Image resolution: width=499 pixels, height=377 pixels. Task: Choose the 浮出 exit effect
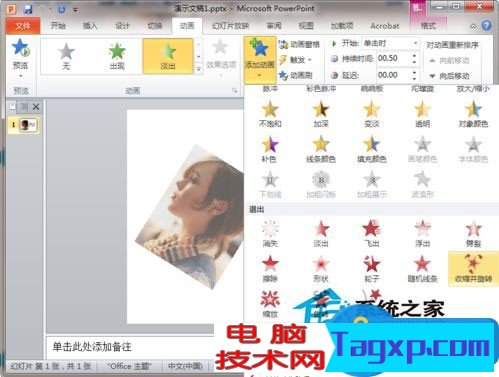(422, 233)
